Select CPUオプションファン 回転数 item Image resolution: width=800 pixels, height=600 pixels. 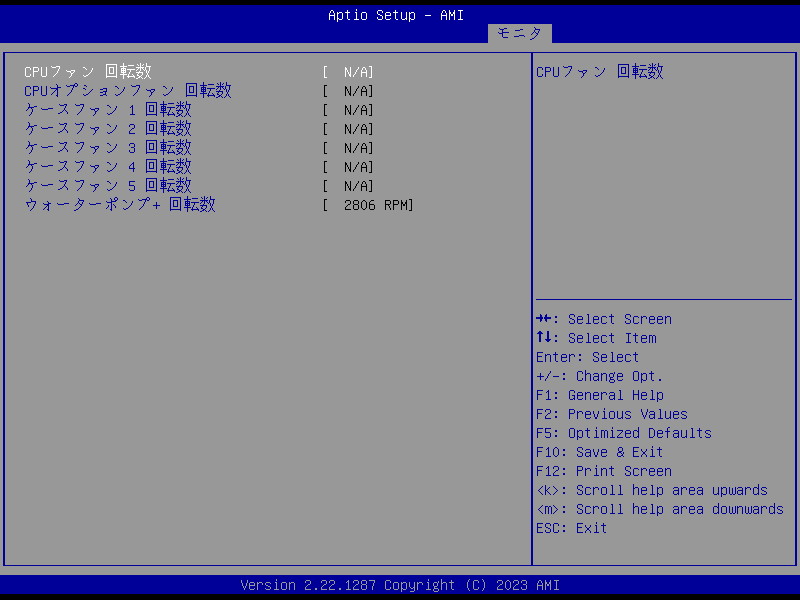click(x=128, y=91)
